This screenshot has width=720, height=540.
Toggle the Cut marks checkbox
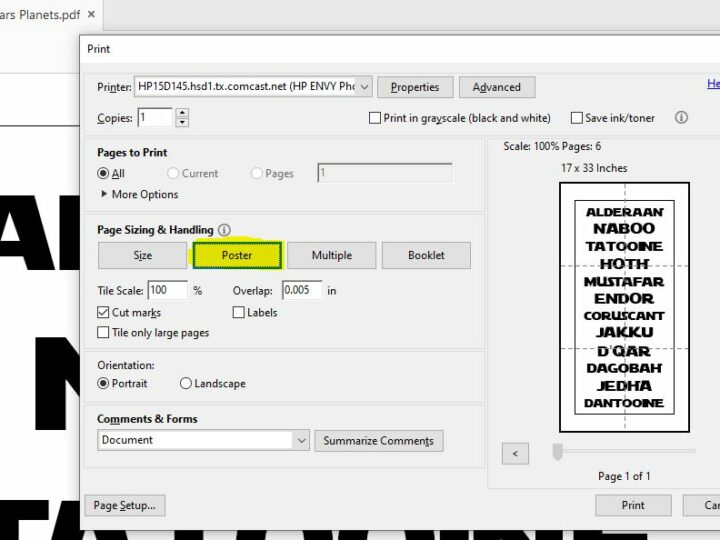click(103, 313)
